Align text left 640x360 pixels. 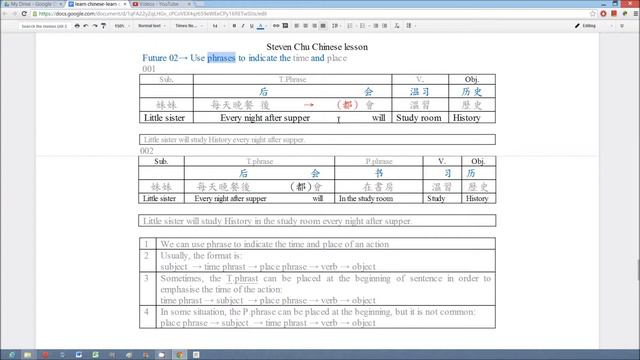(x=297, y=26)
